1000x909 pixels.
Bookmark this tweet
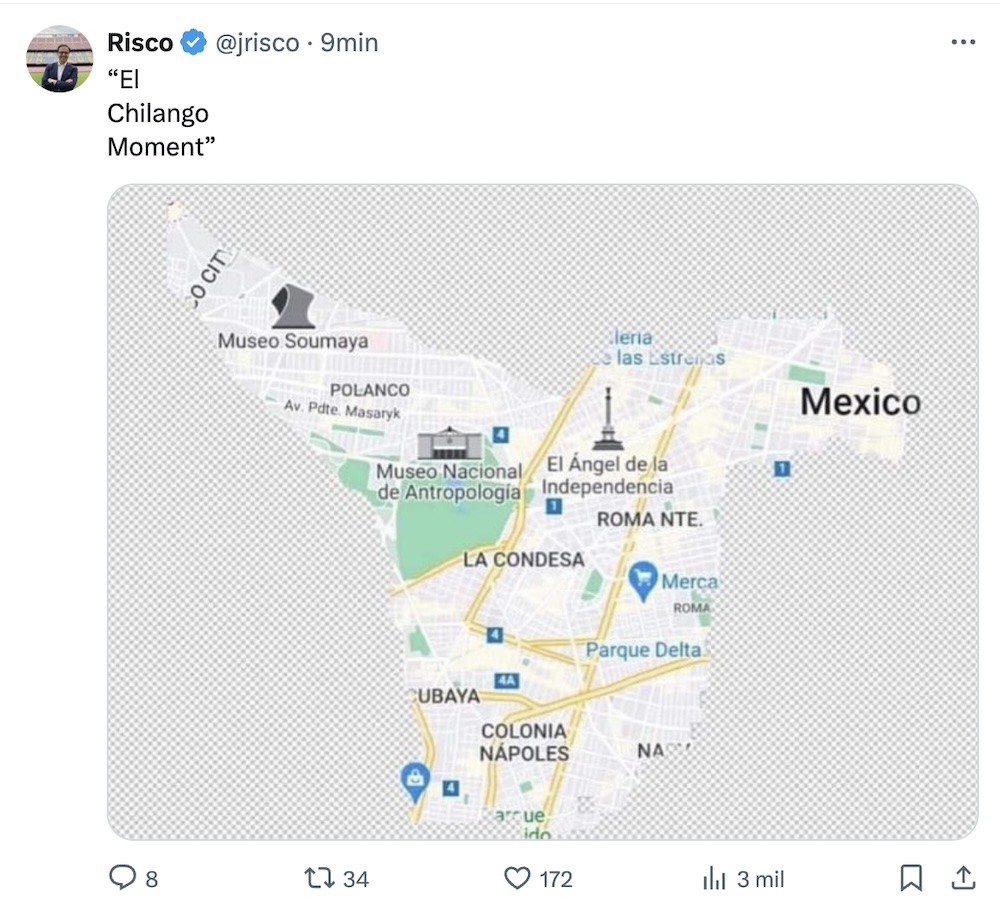pyautogui.click(x=911, y=878)
